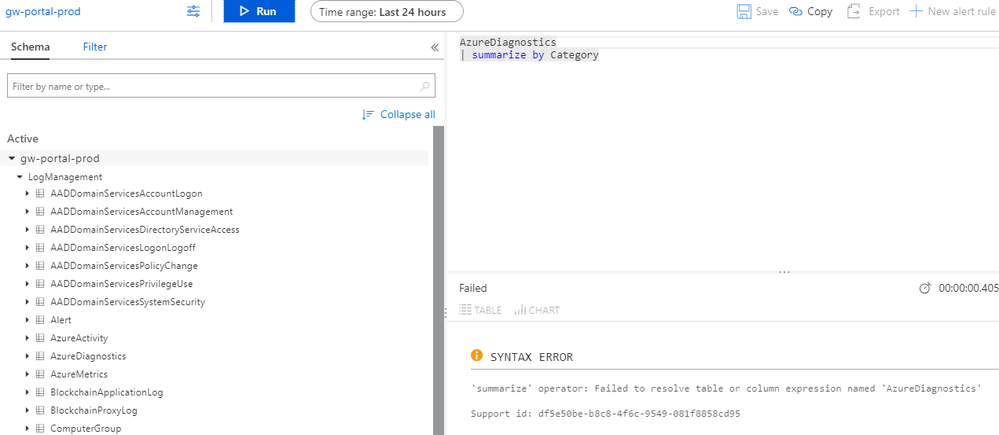Switch results view to CHART

coord(537,310)
